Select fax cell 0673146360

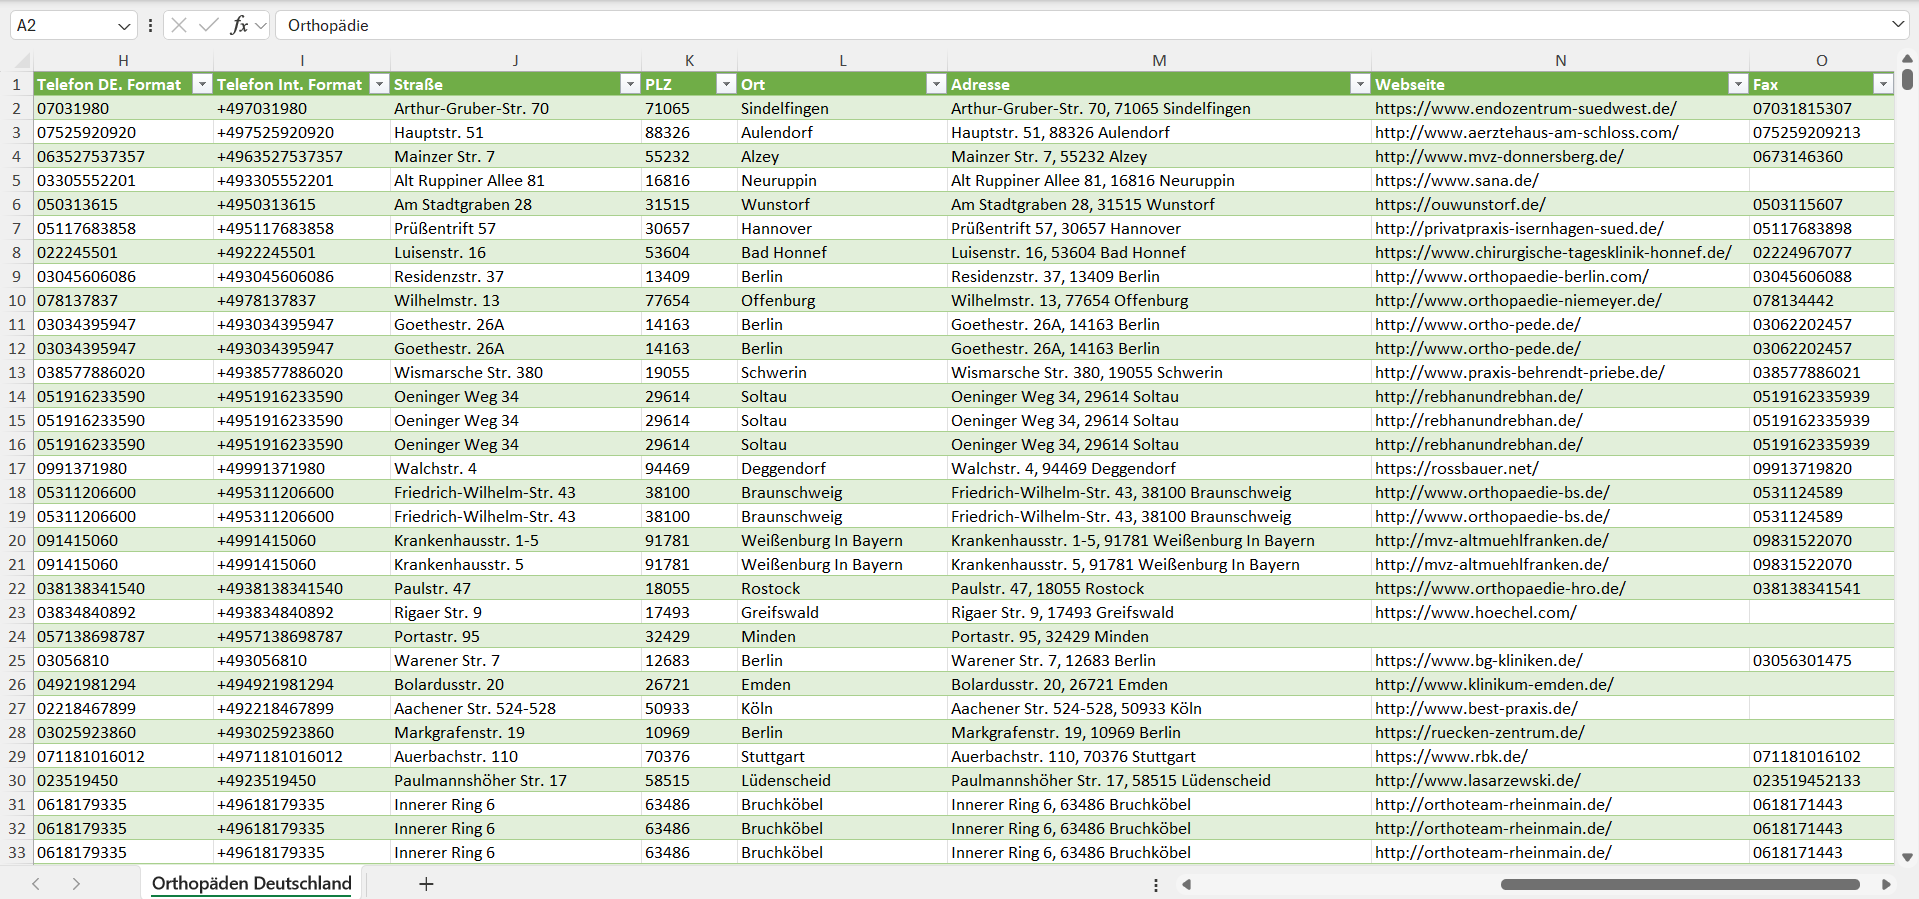click(x=1822, y=156)
